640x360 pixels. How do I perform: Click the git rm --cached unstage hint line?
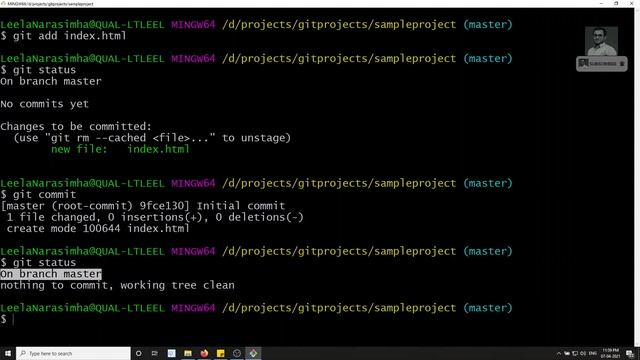click(x=152, y=138)
